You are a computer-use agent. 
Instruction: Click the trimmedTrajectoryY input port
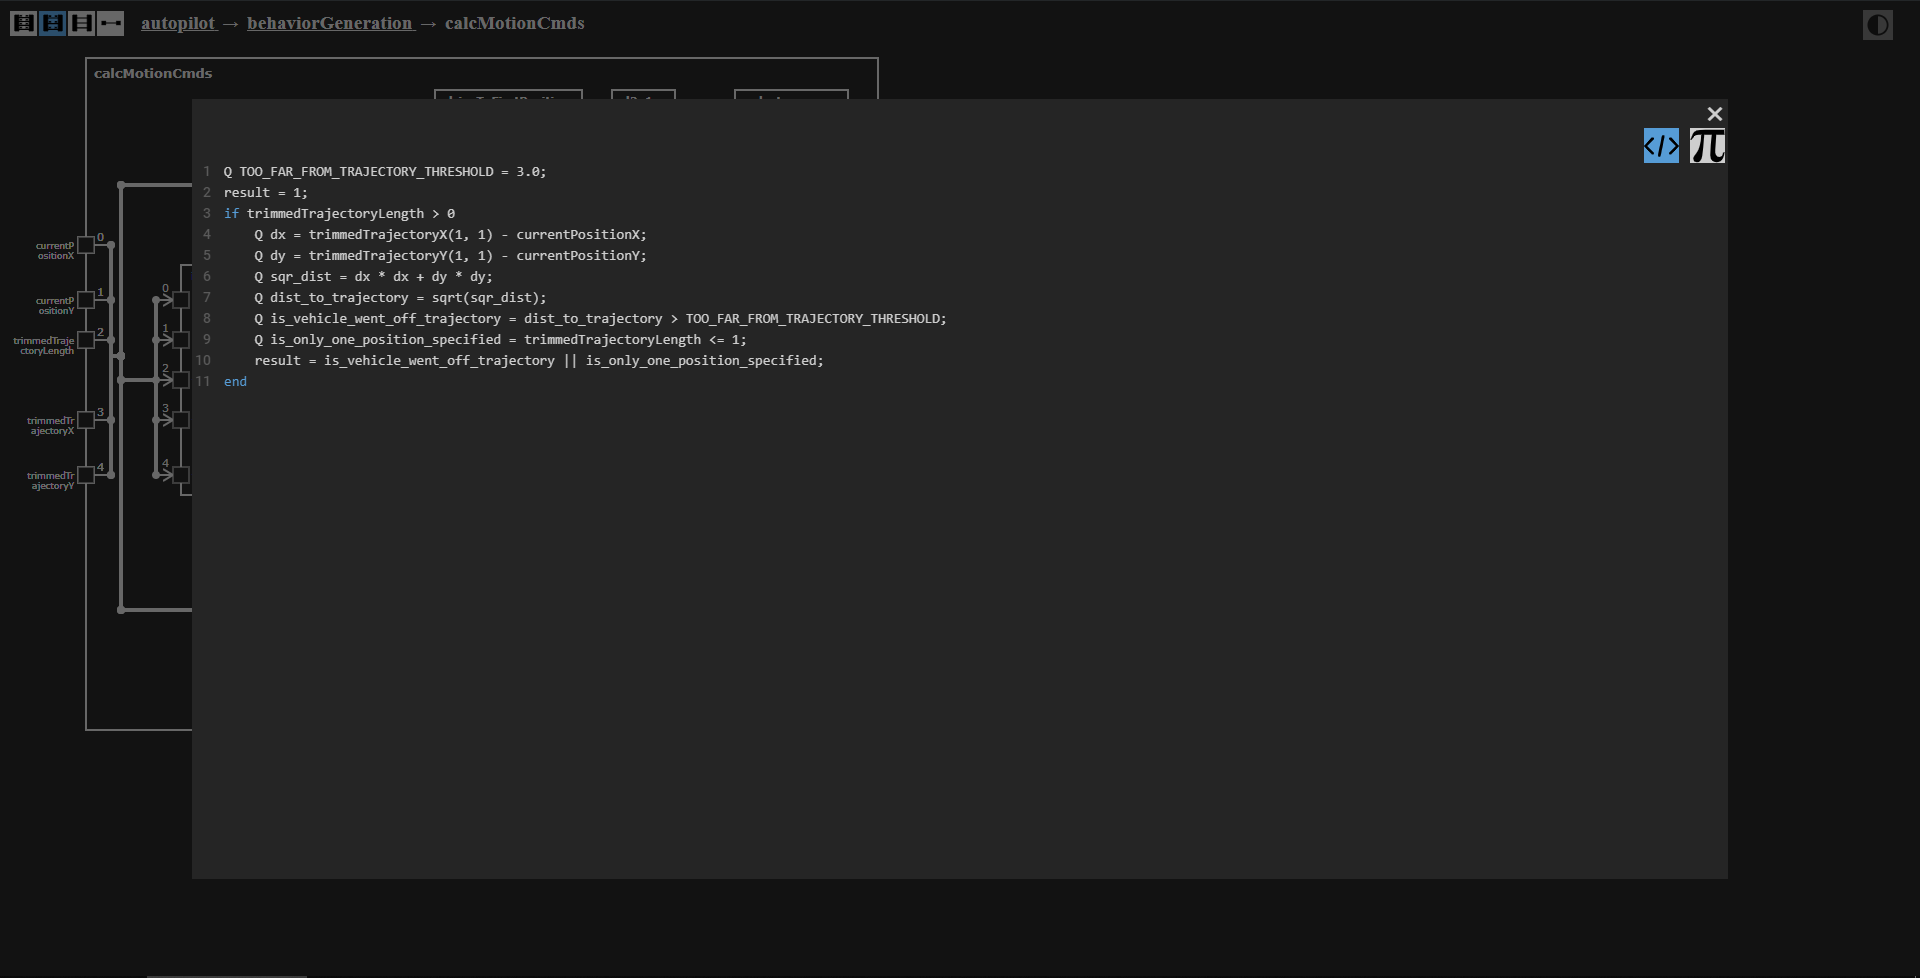[86, 475]
